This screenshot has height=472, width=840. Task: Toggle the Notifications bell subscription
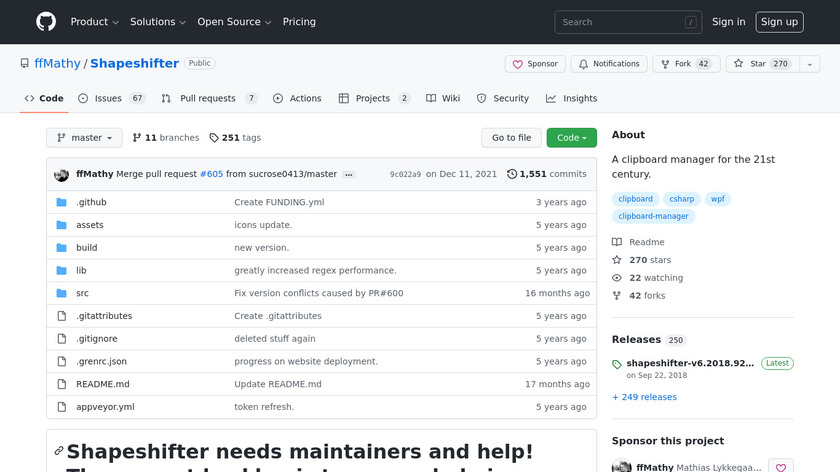(608, 64)
